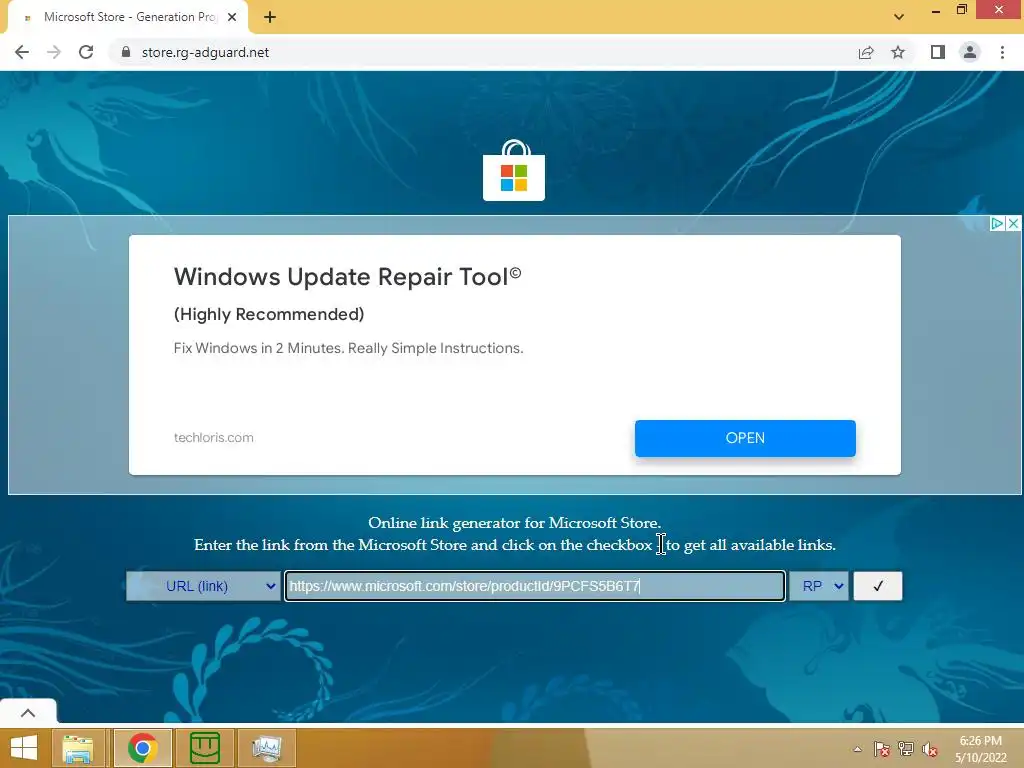Go back with the browser back arrow

[22, 52]
